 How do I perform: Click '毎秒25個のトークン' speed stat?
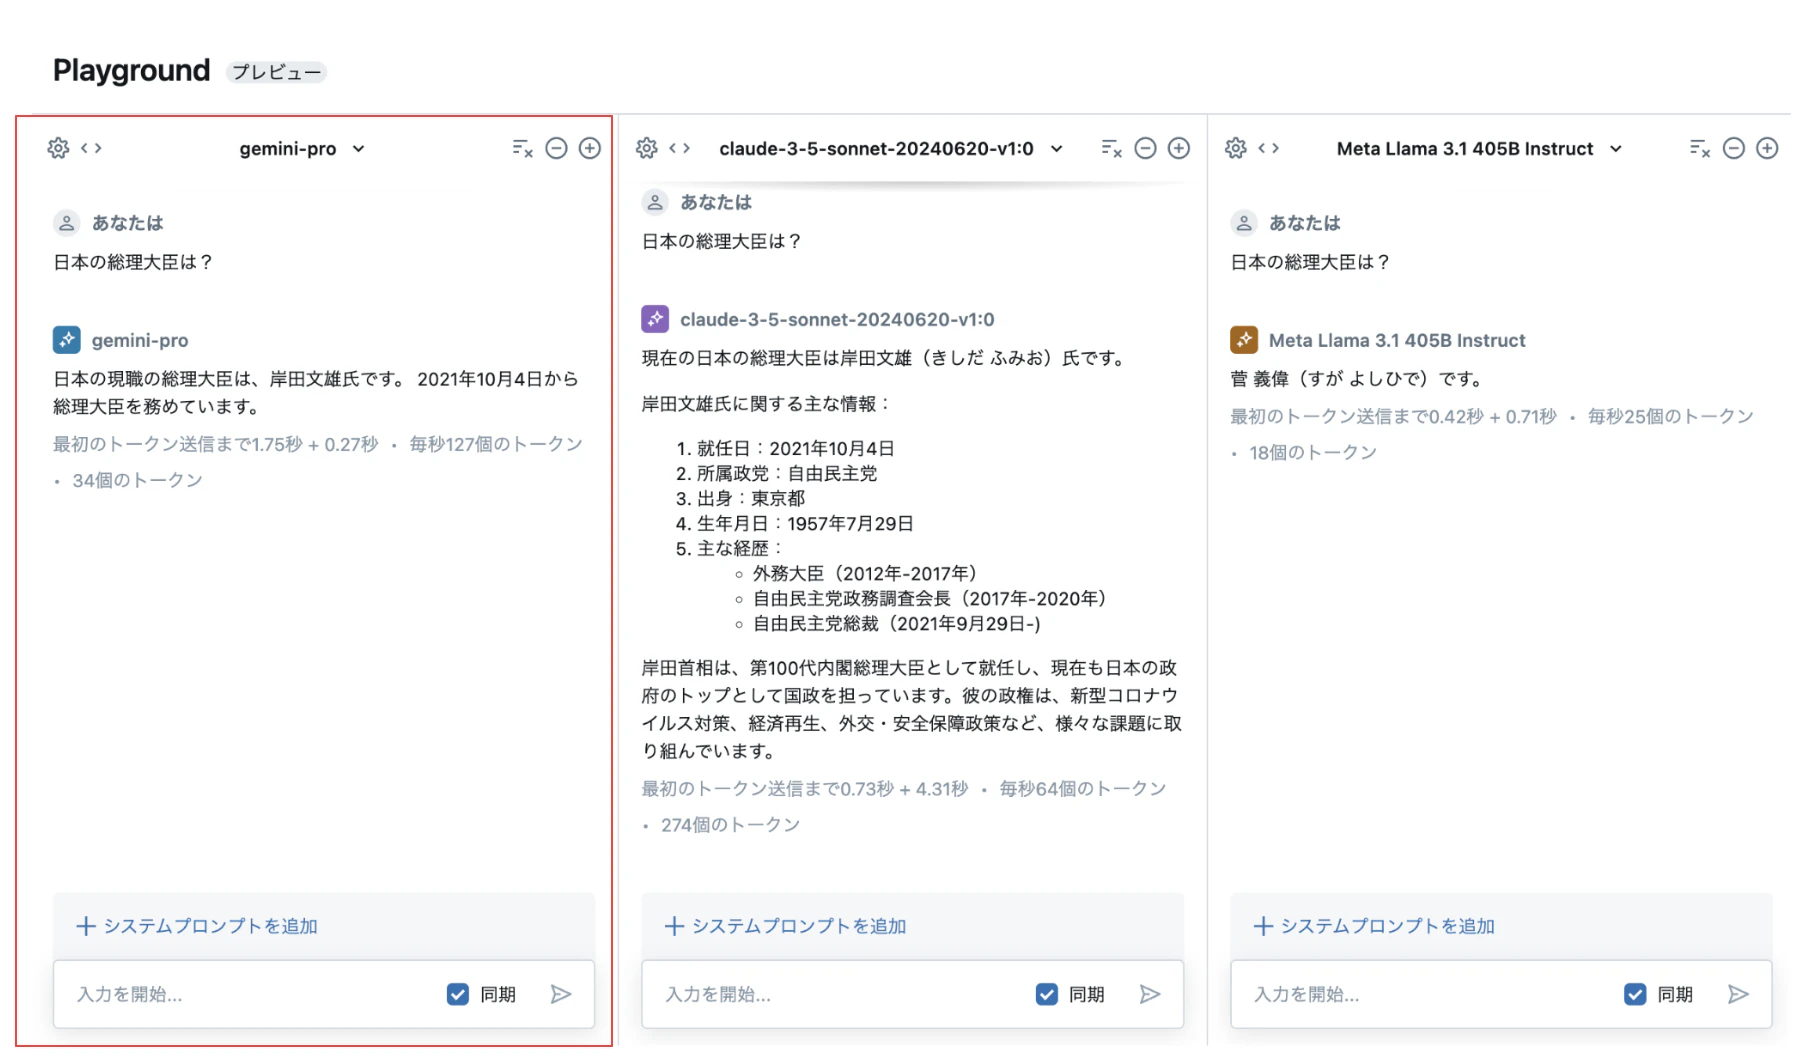[1671, 416]
